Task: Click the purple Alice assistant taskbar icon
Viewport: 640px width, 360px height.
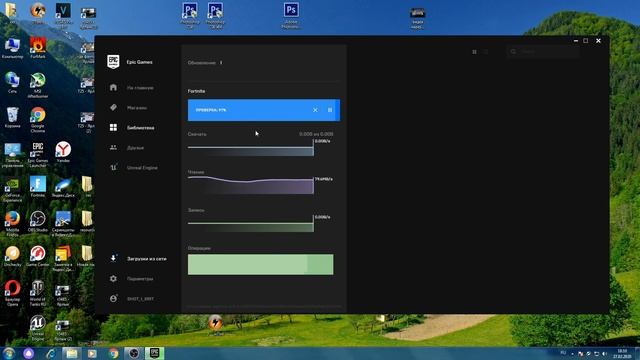Action: click(x=28, y=353)
